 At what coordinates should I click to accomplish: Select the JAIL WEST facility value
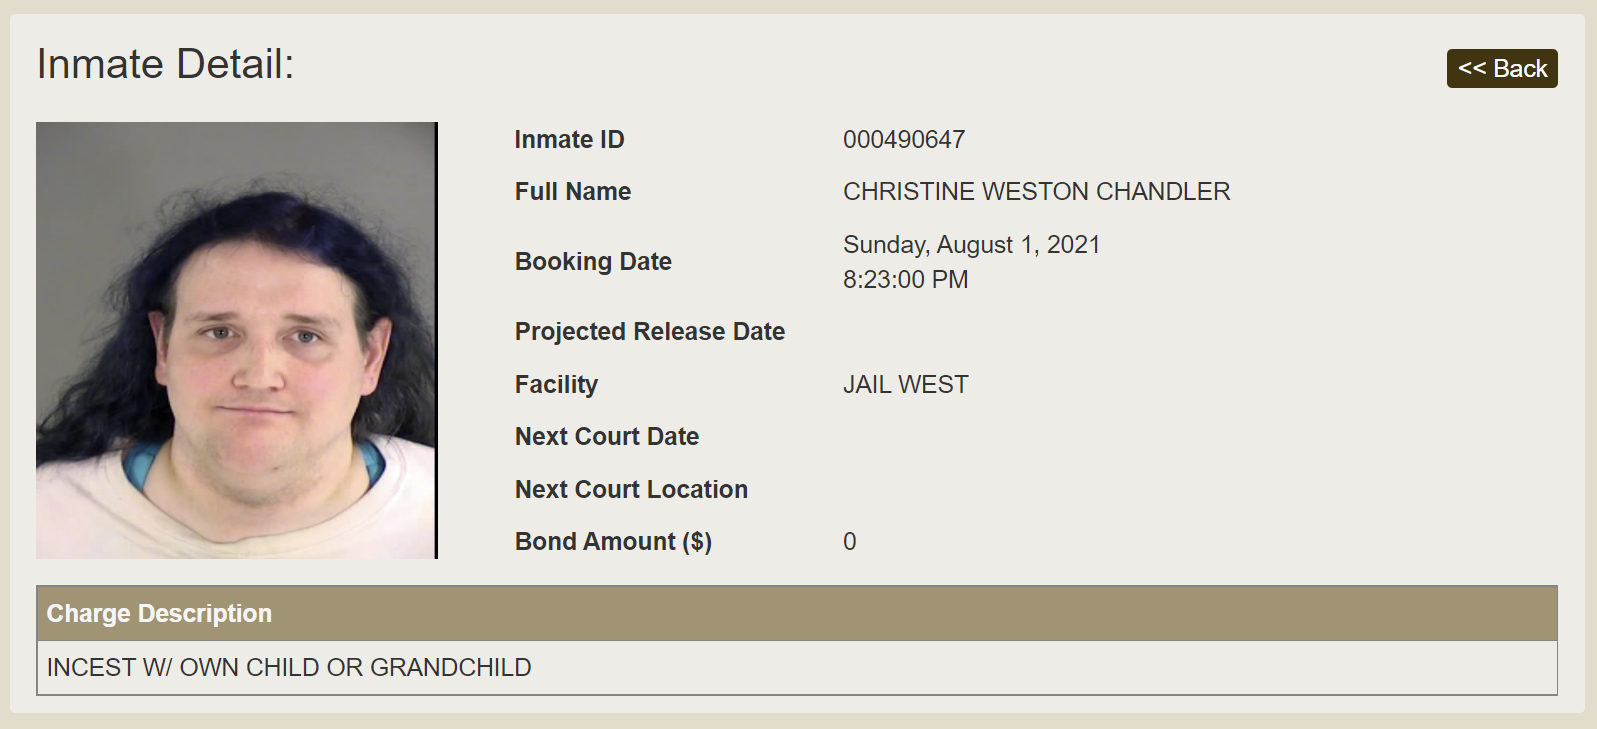click(905, 385)
